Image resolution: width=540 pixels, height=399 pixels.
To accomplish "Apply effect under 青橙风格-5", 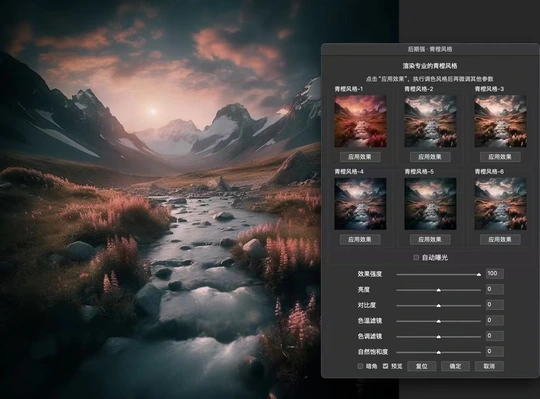I will 430,240.
